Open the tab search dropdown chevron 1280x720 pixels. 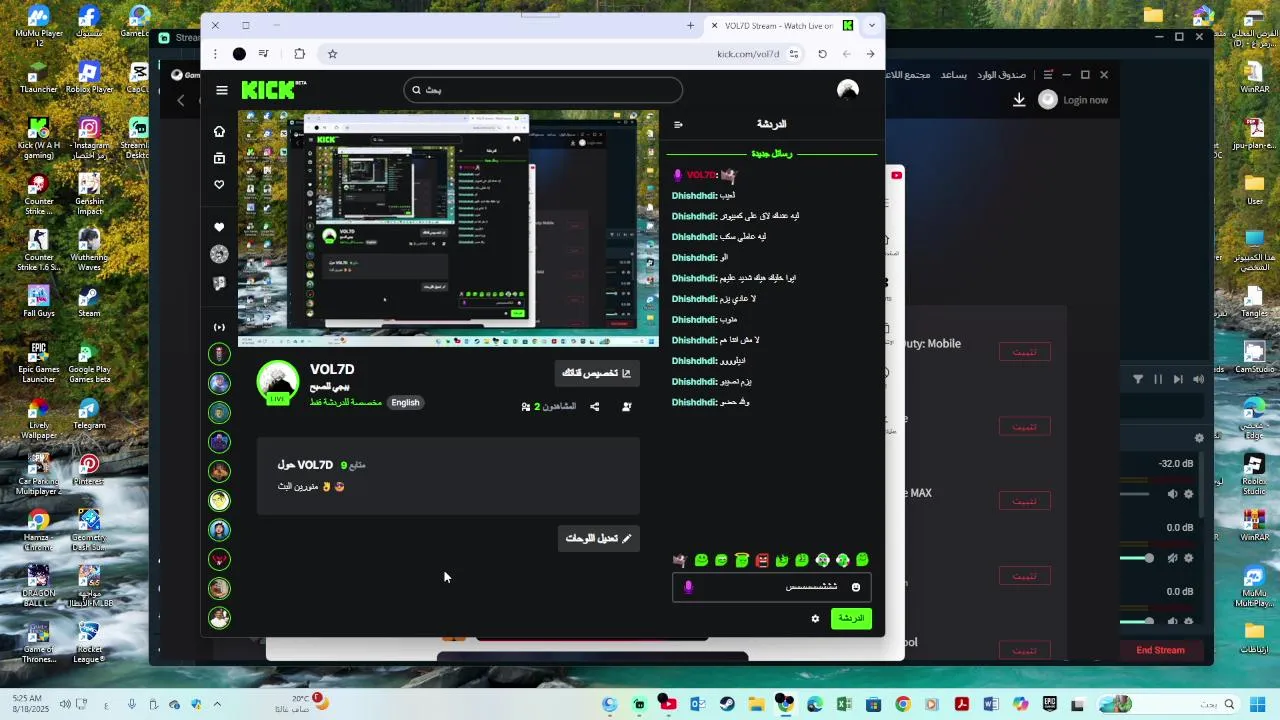pos(872,25)
